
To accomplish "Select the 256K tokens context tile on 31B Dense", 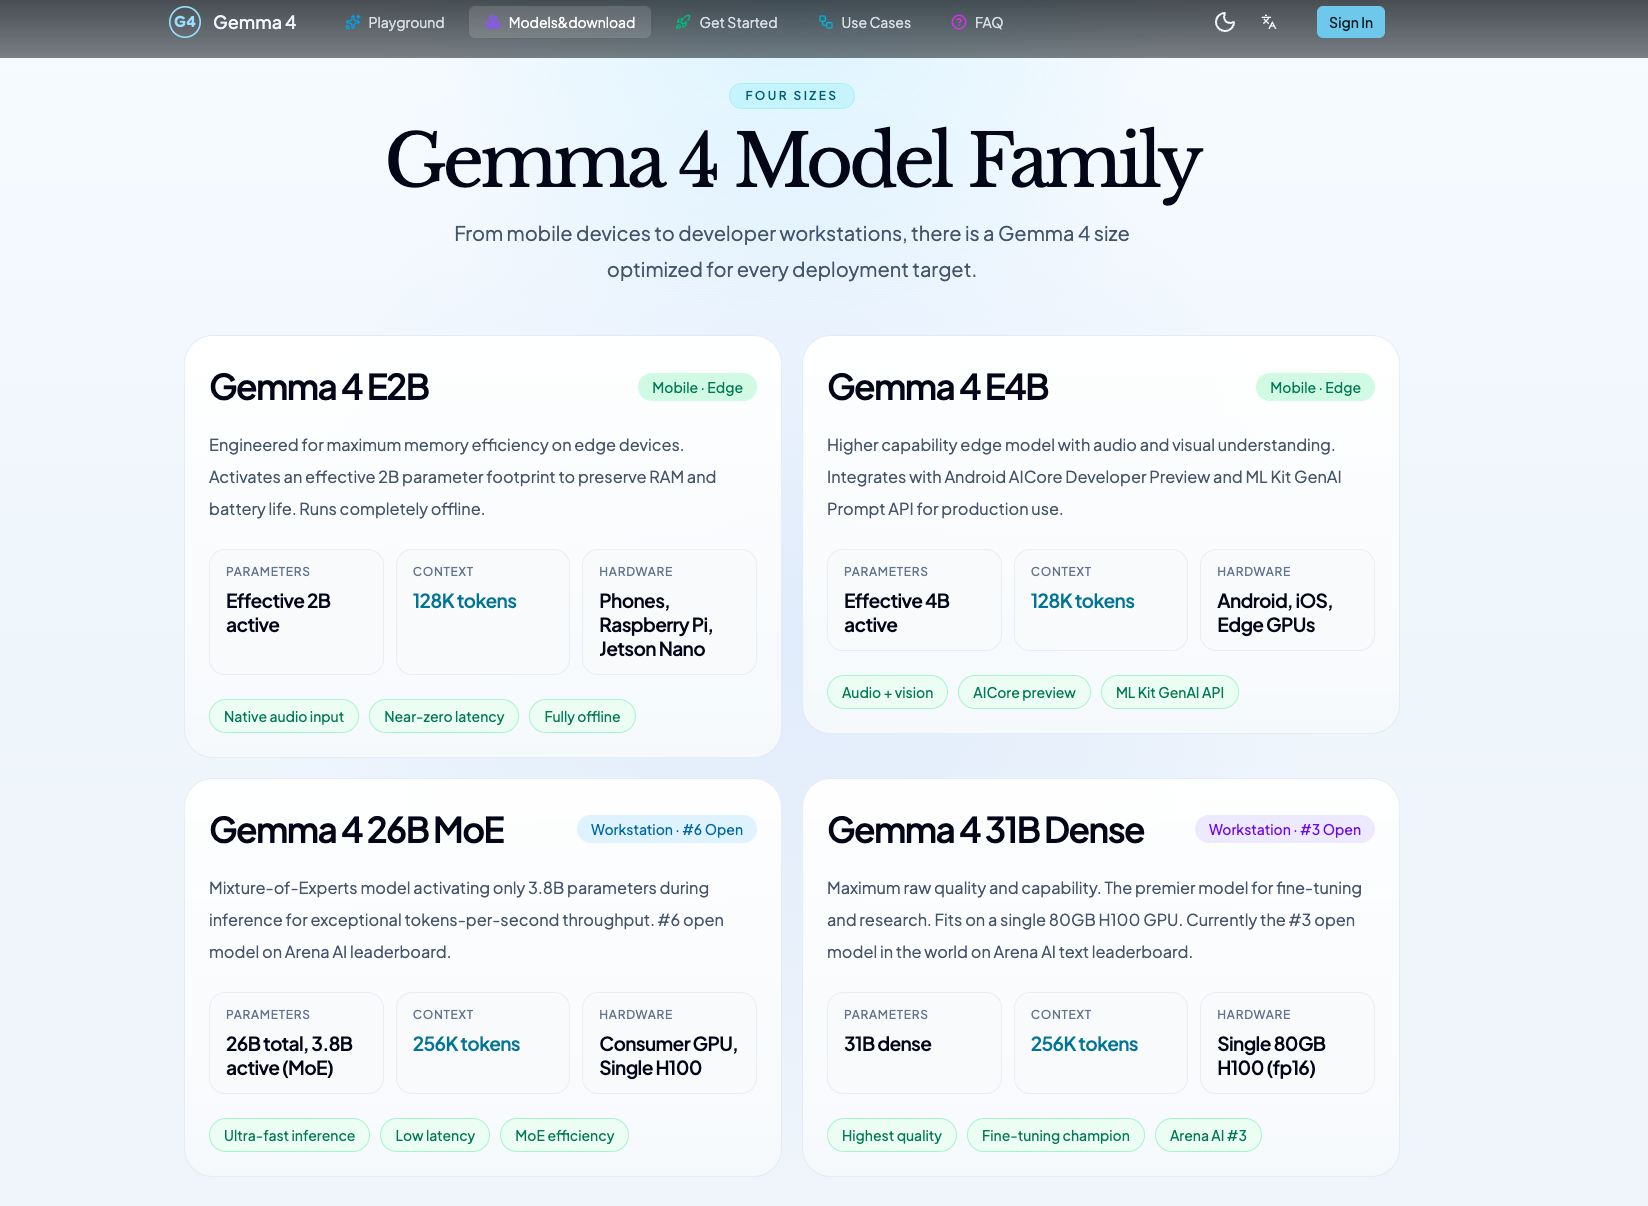I will tap(1100, 1042).
